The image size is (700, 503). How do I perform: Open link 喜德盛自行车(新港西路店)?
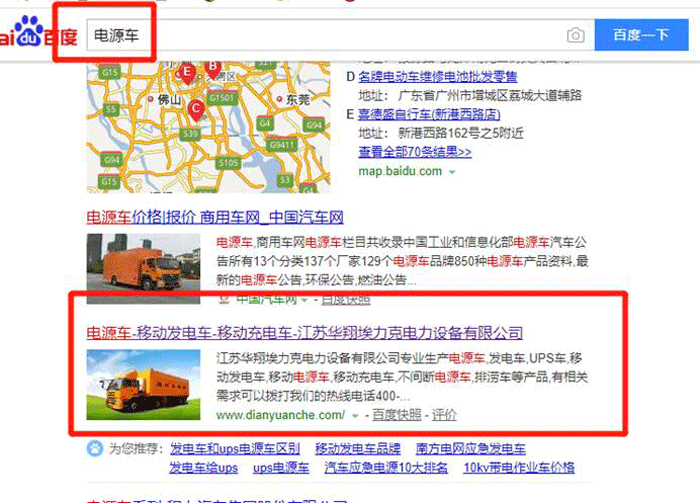point(429,114)
